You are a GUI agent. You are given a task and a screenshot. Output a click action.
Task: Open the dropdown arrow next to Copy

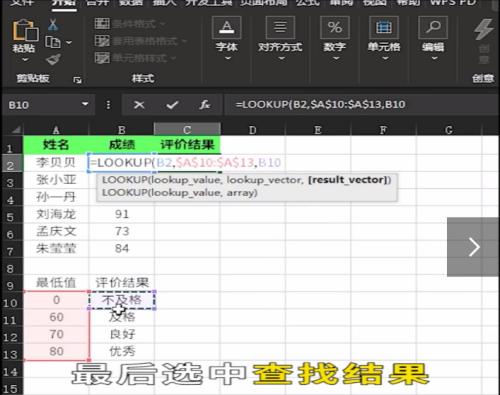[x=69, y=42]
